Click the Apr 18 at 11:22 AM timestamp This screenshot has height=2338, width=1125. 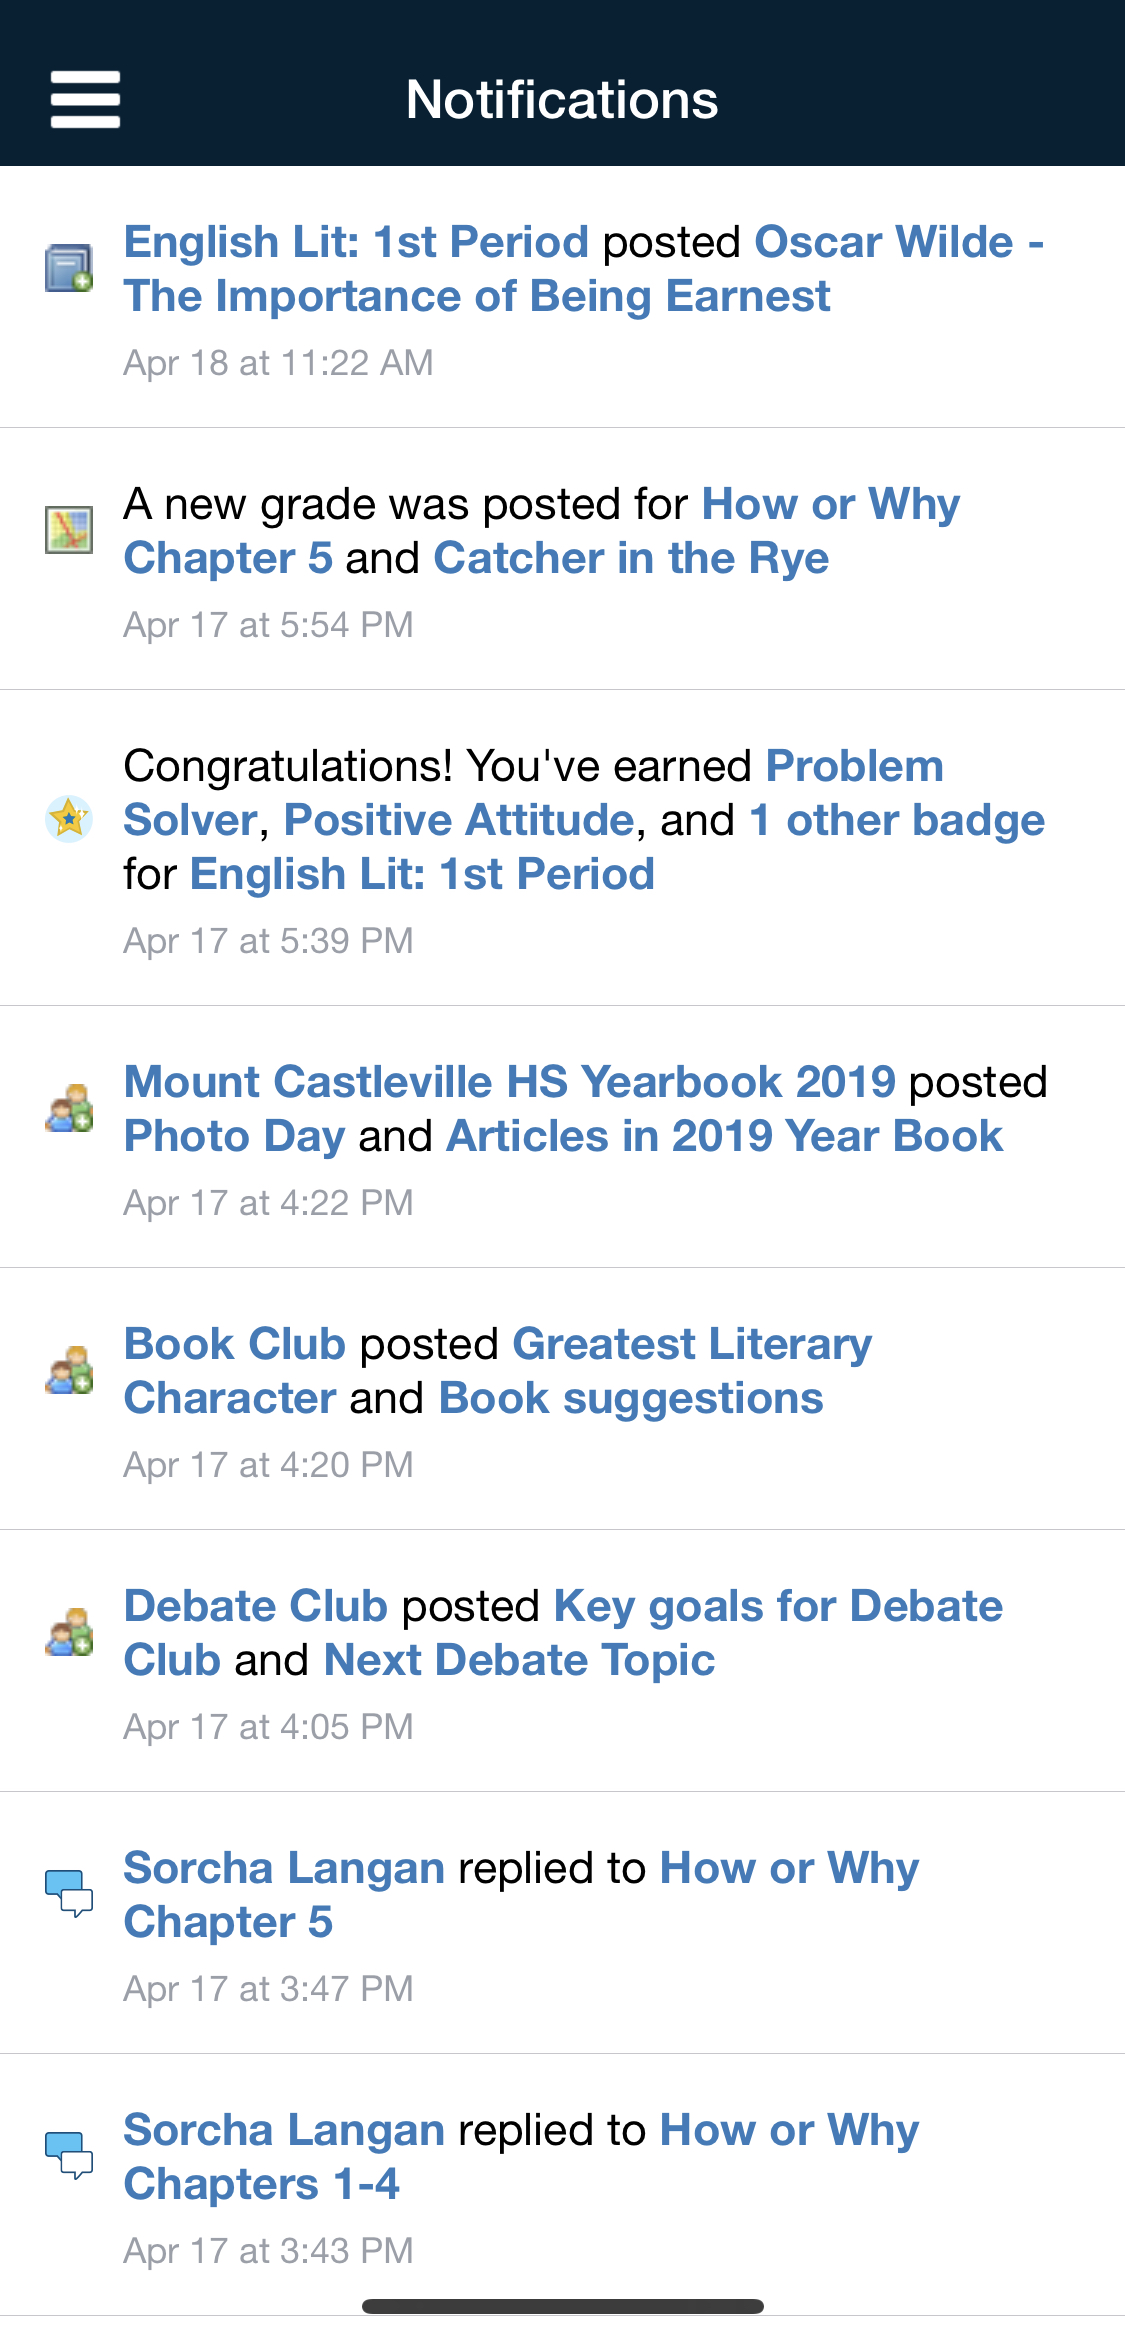pos(278,363)
